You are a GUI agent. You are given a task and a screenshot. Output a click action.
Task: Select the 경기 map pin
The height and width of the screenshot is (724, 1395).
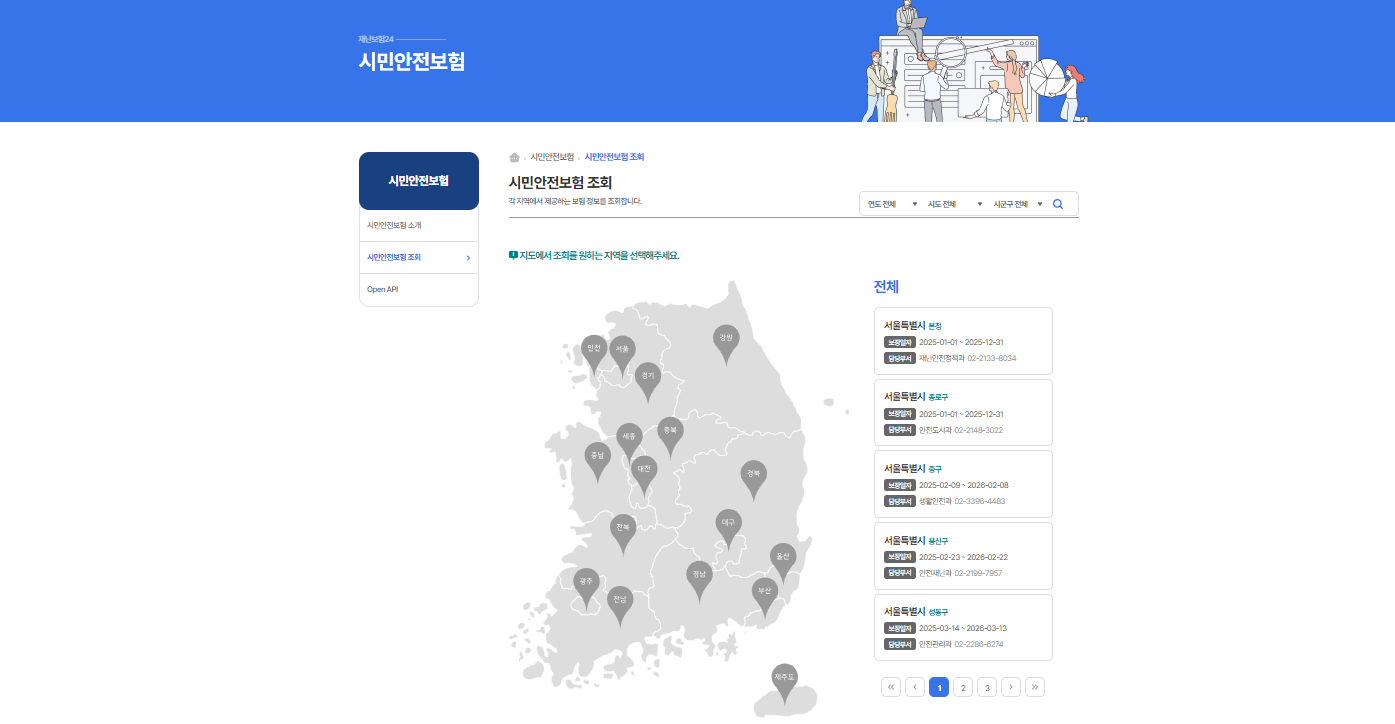click(x=648, y=381)
